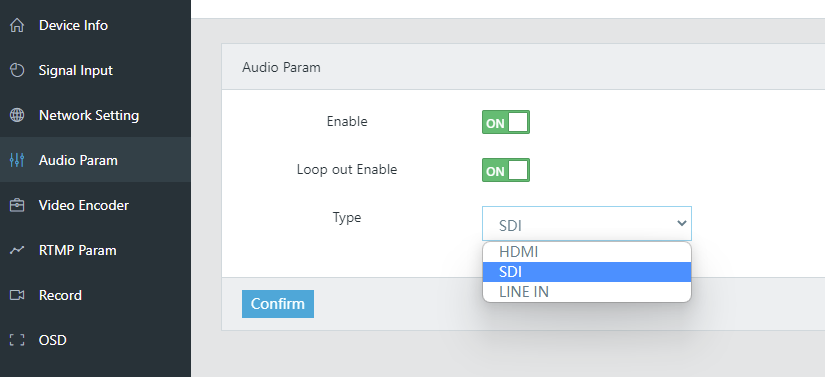
Task: Click the pie-chart icon beside Signal Input
Action: (x=17, y=70)
